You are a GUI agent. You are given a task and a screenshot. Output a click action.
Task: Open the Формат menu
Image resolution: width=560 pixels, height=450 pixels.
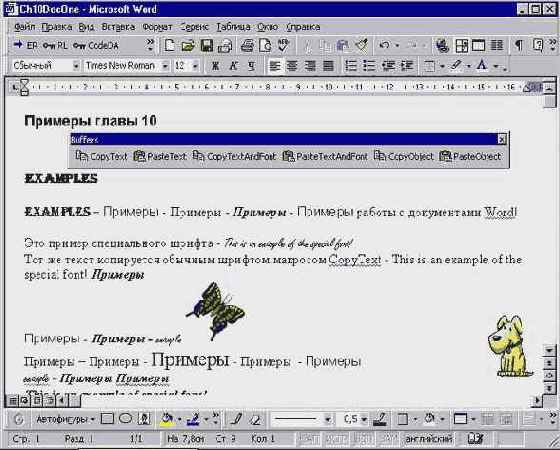[x=157, y=27]
